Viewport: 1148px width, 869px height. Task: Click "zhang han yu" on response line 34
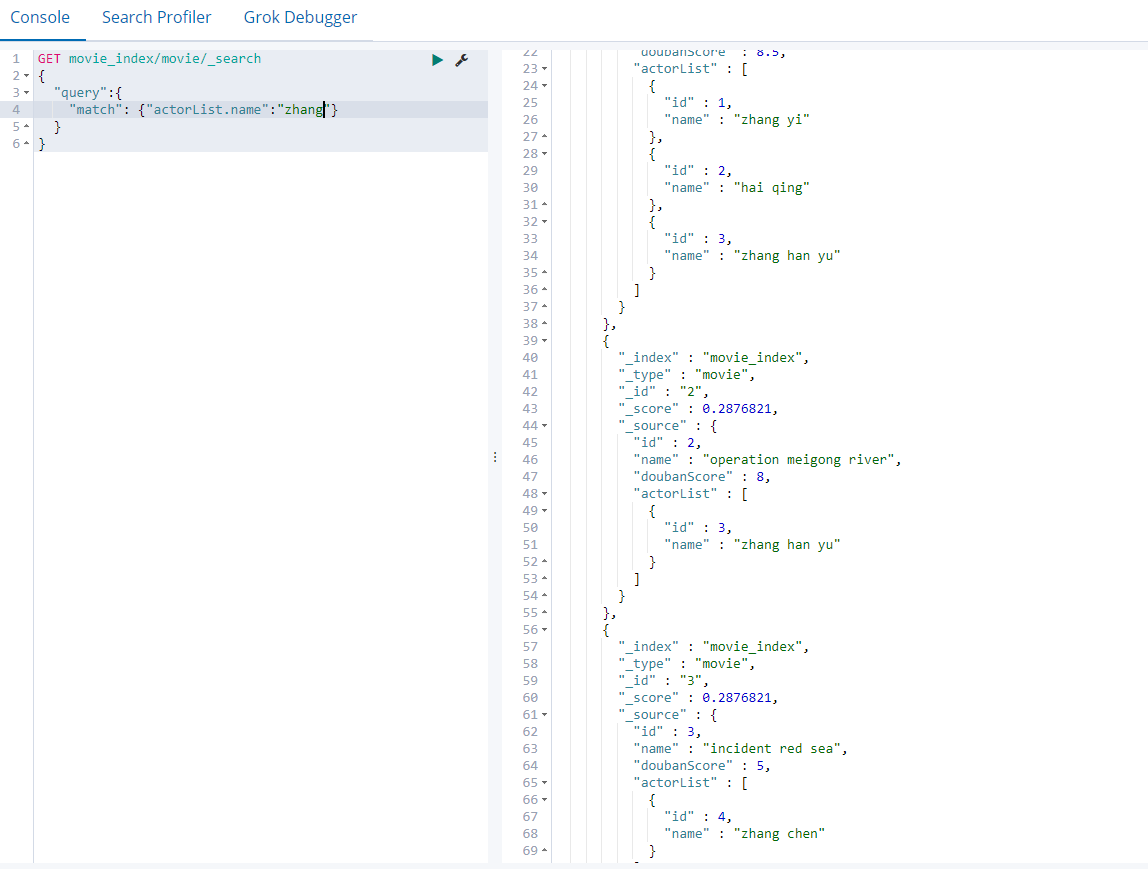(787, 256)
